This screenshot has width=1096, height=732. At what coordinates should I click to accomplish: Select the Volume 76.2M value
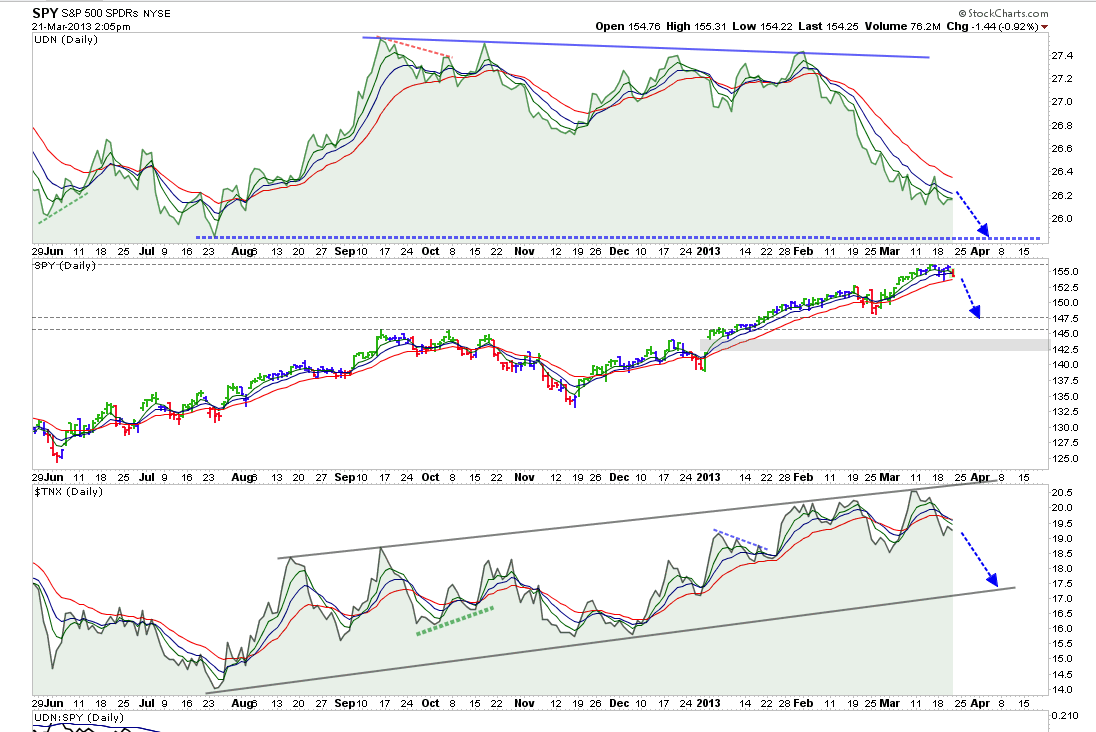[x=925, y=26]
